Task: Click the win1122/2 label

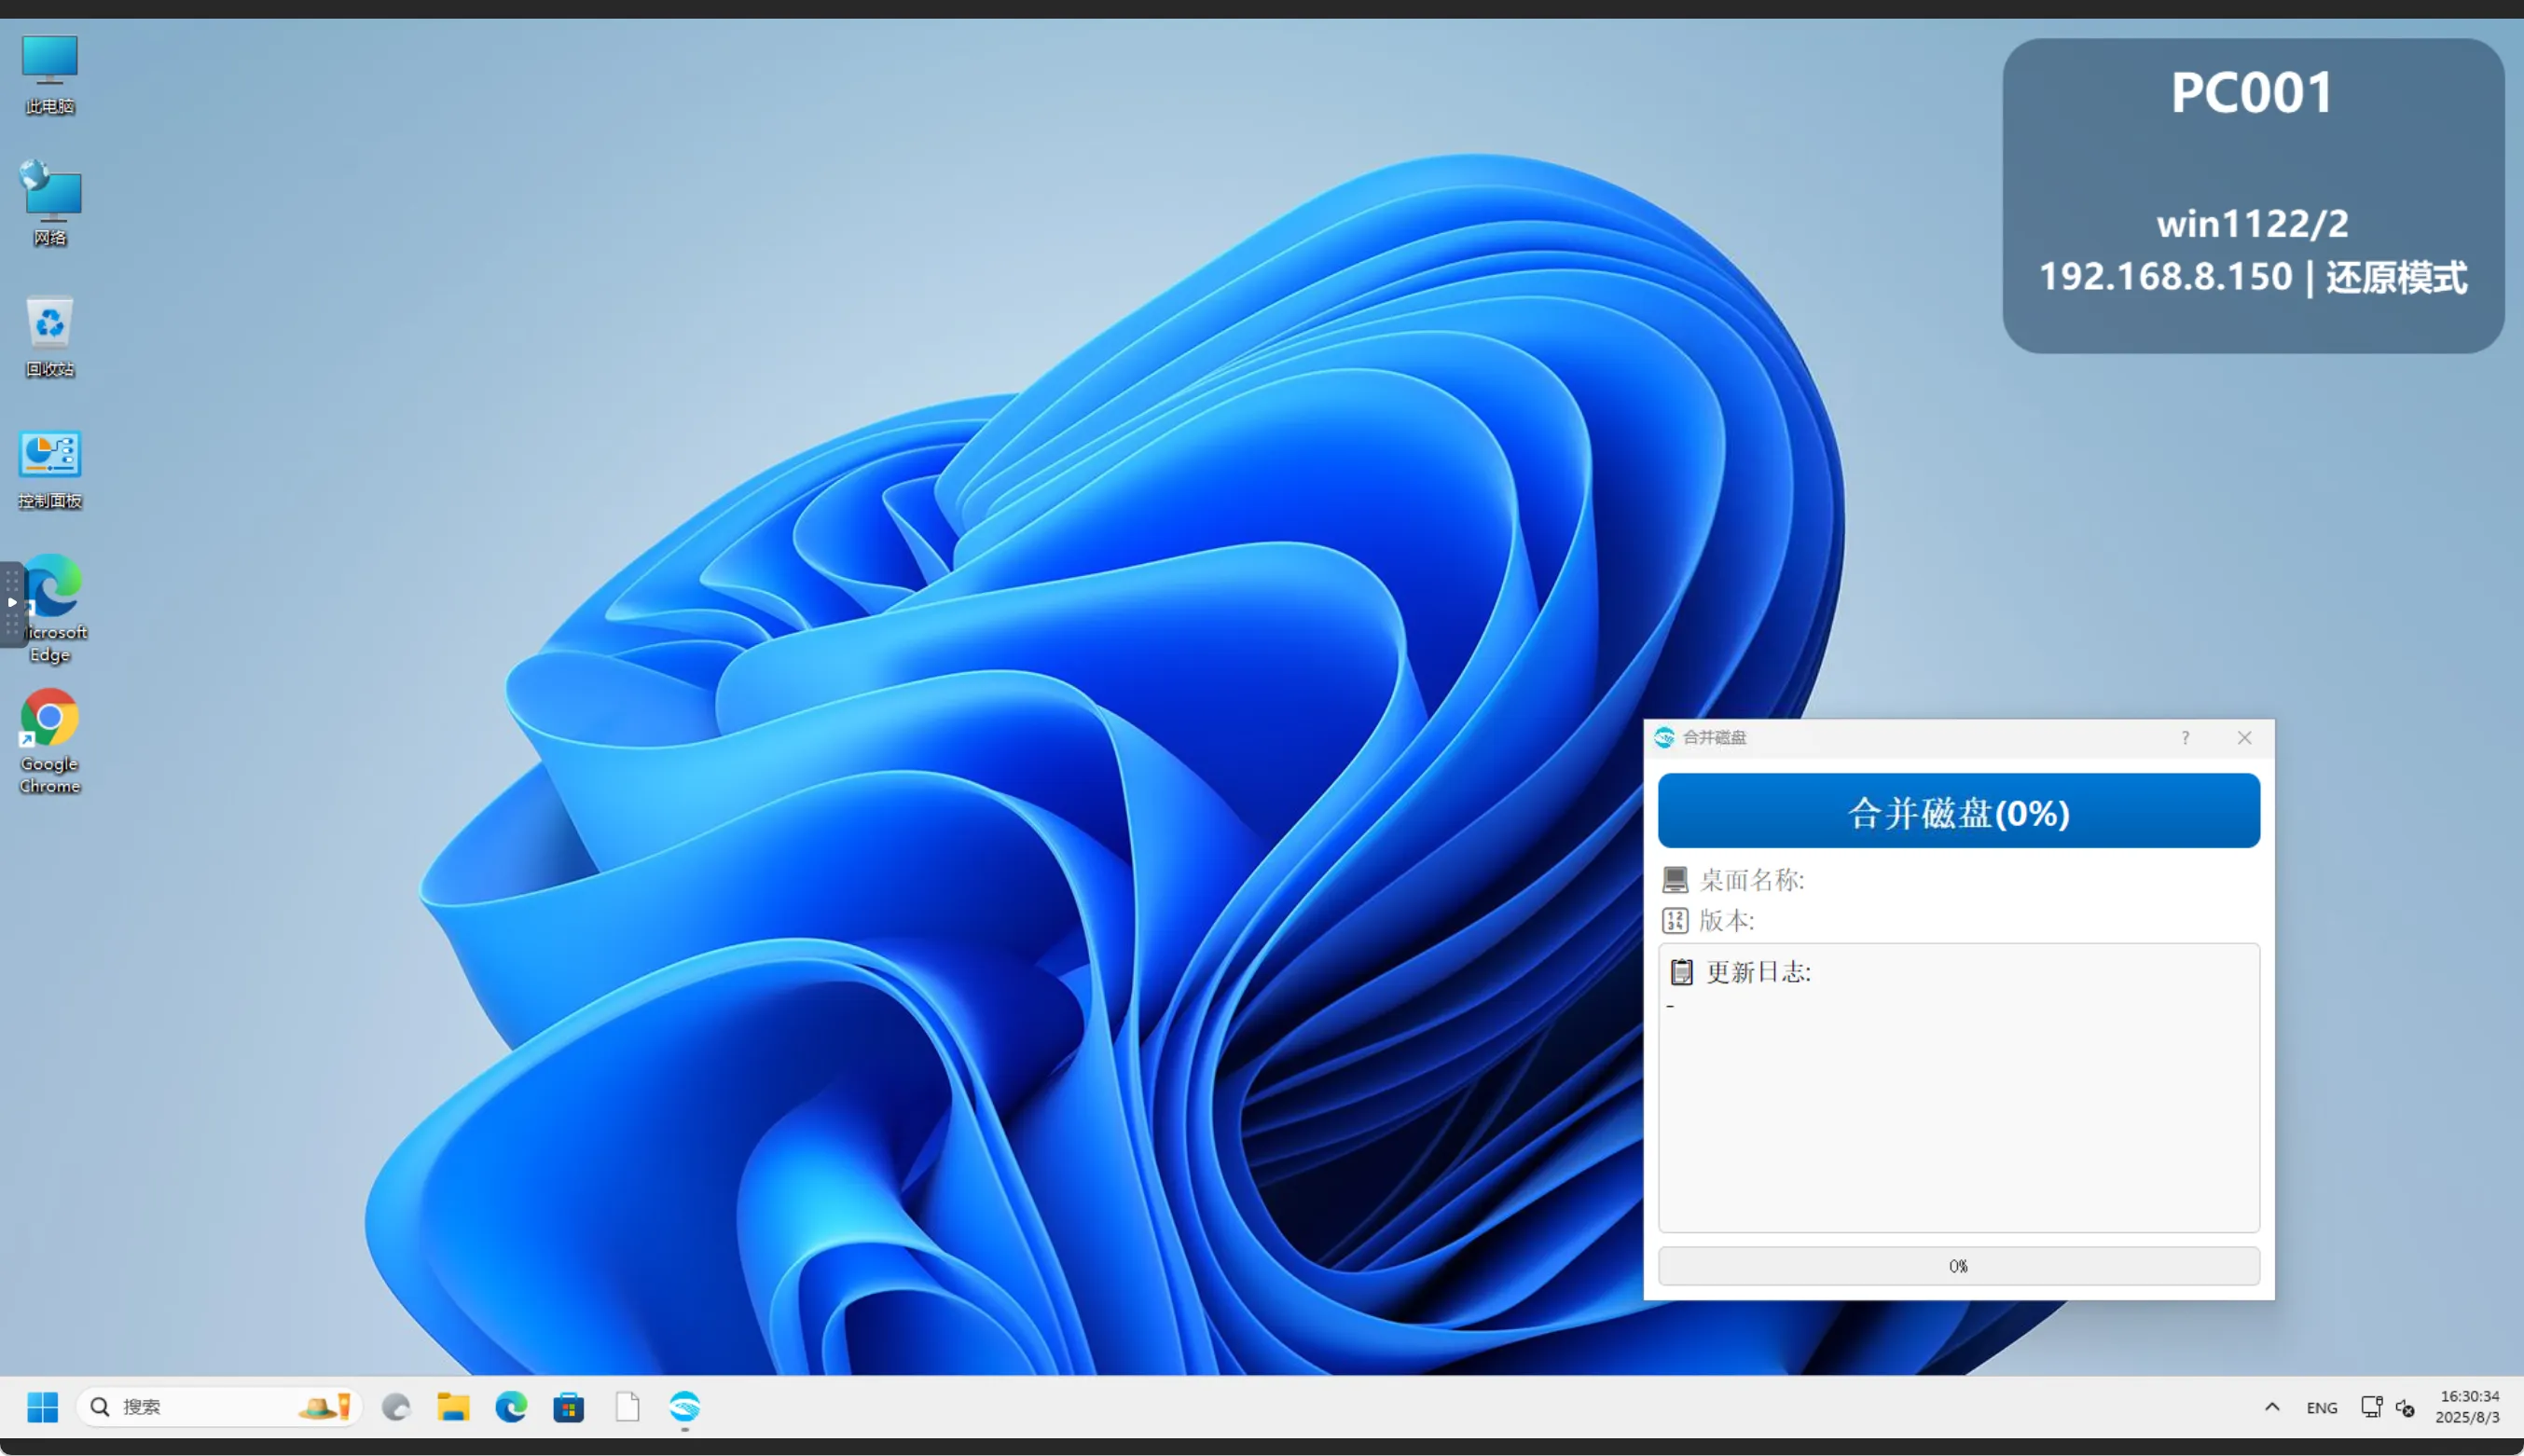Action: (2252, 224)
